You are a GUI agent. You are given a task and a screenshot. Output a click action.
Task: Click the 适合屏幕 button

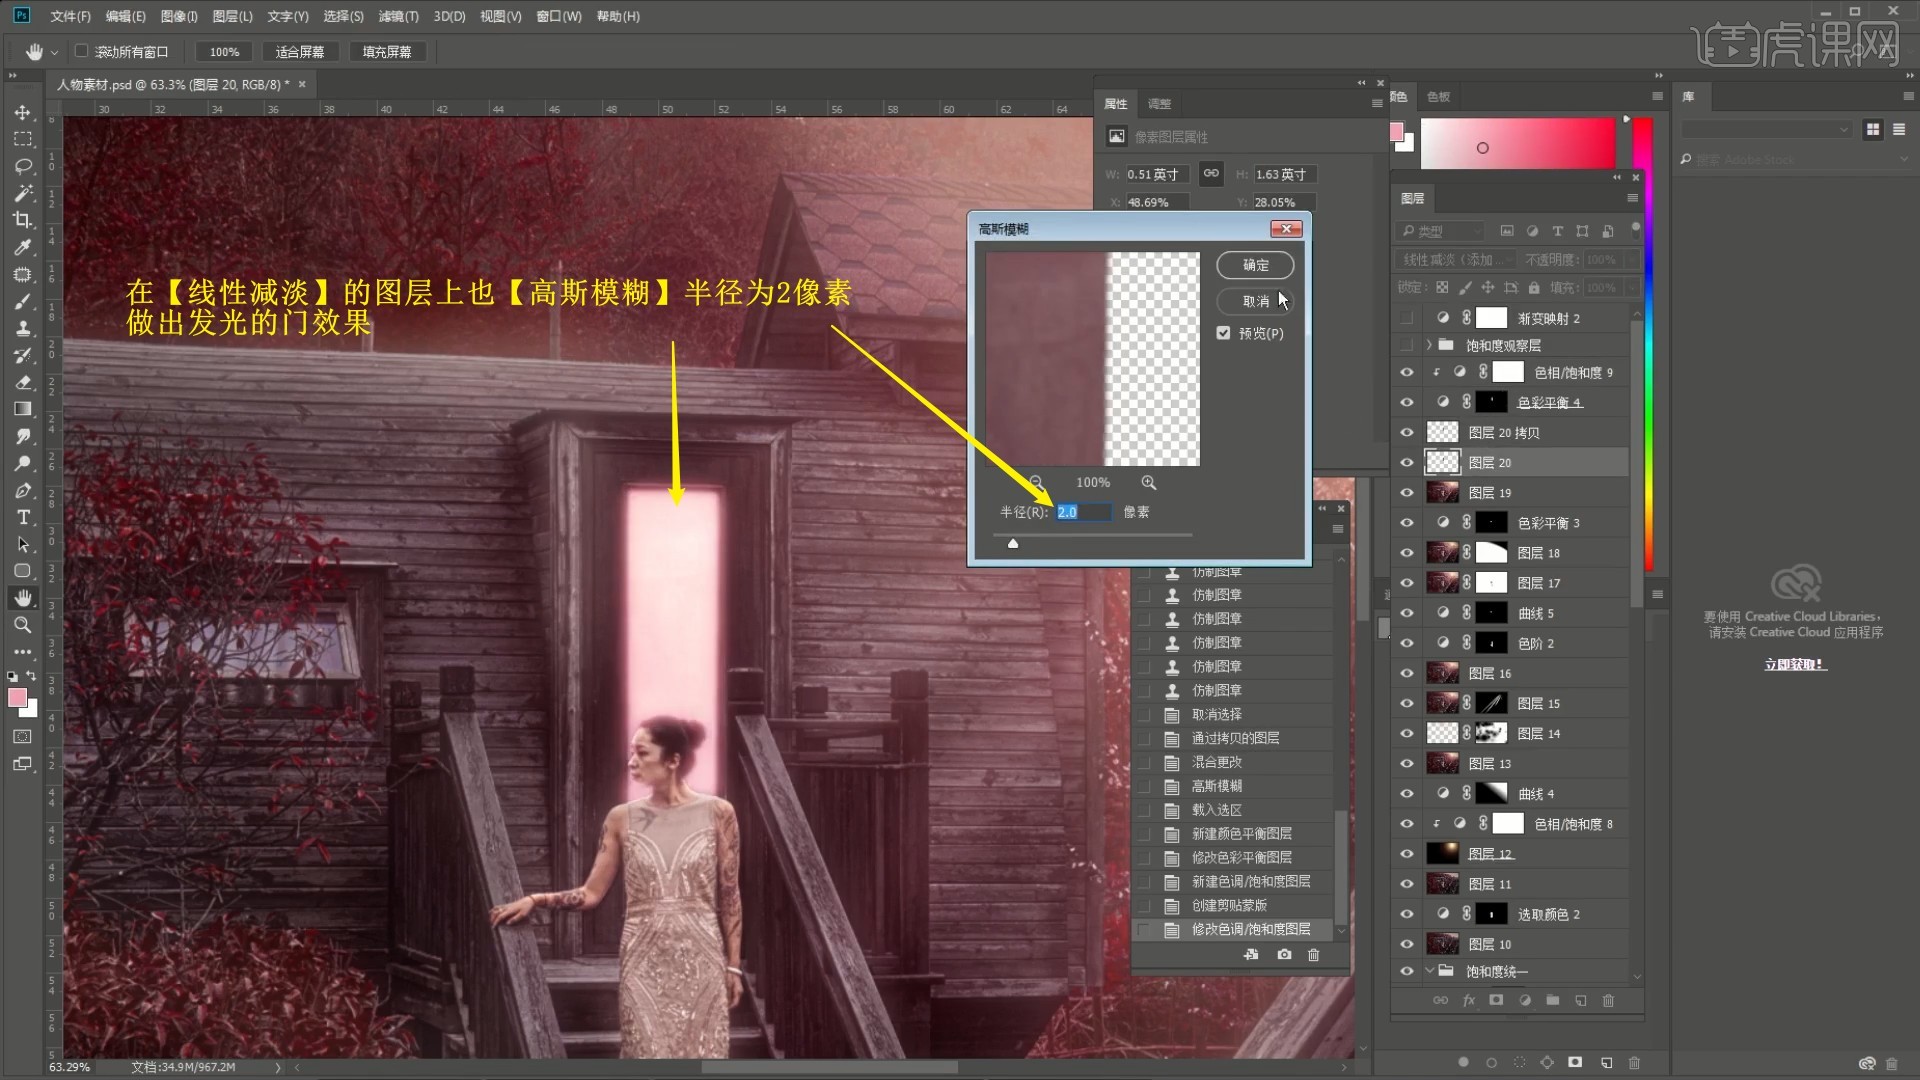coord(300,51)
